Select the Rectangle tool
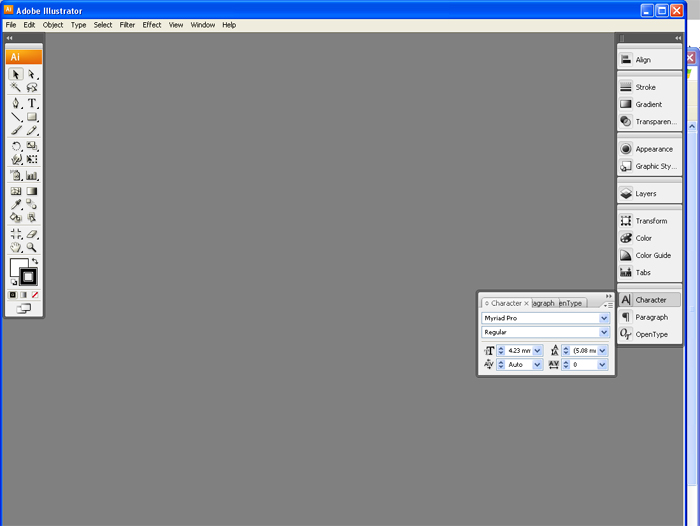The image size is (700, 526). coord(32,117)
